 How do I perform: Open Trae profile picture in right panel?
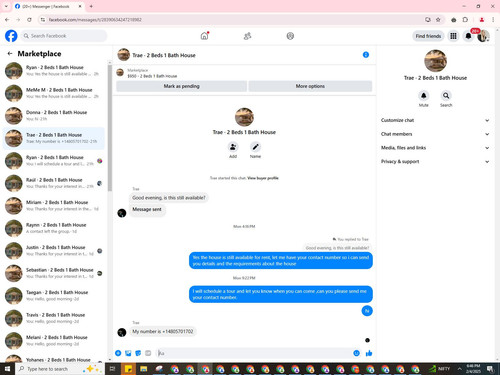[435, 61]
